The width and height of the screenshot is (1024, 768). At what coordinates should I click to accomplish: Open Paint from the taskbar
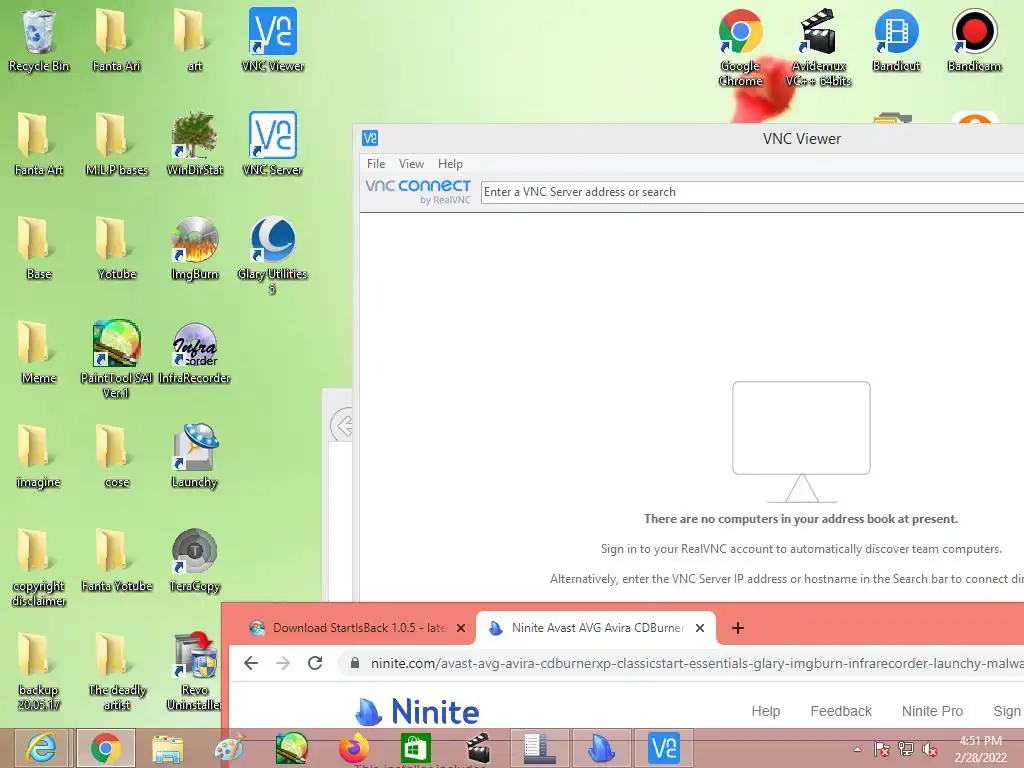point(229,748)
